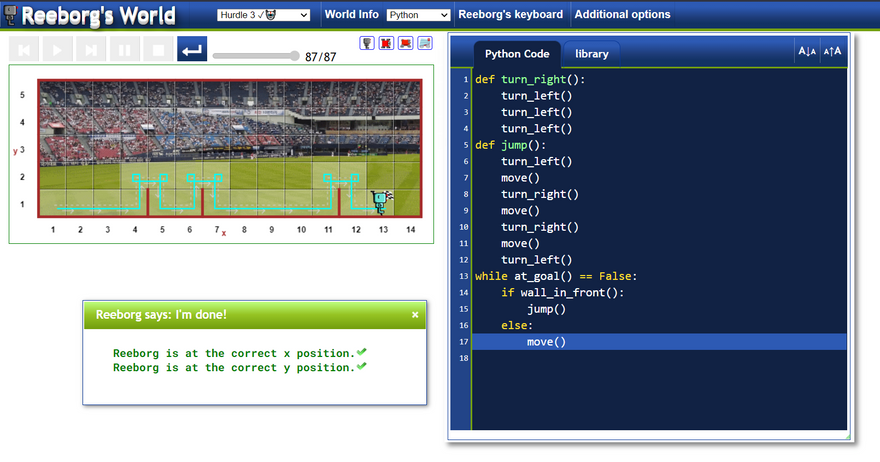Switch to the library tab

pyautogui.click(x=592, y=53)
